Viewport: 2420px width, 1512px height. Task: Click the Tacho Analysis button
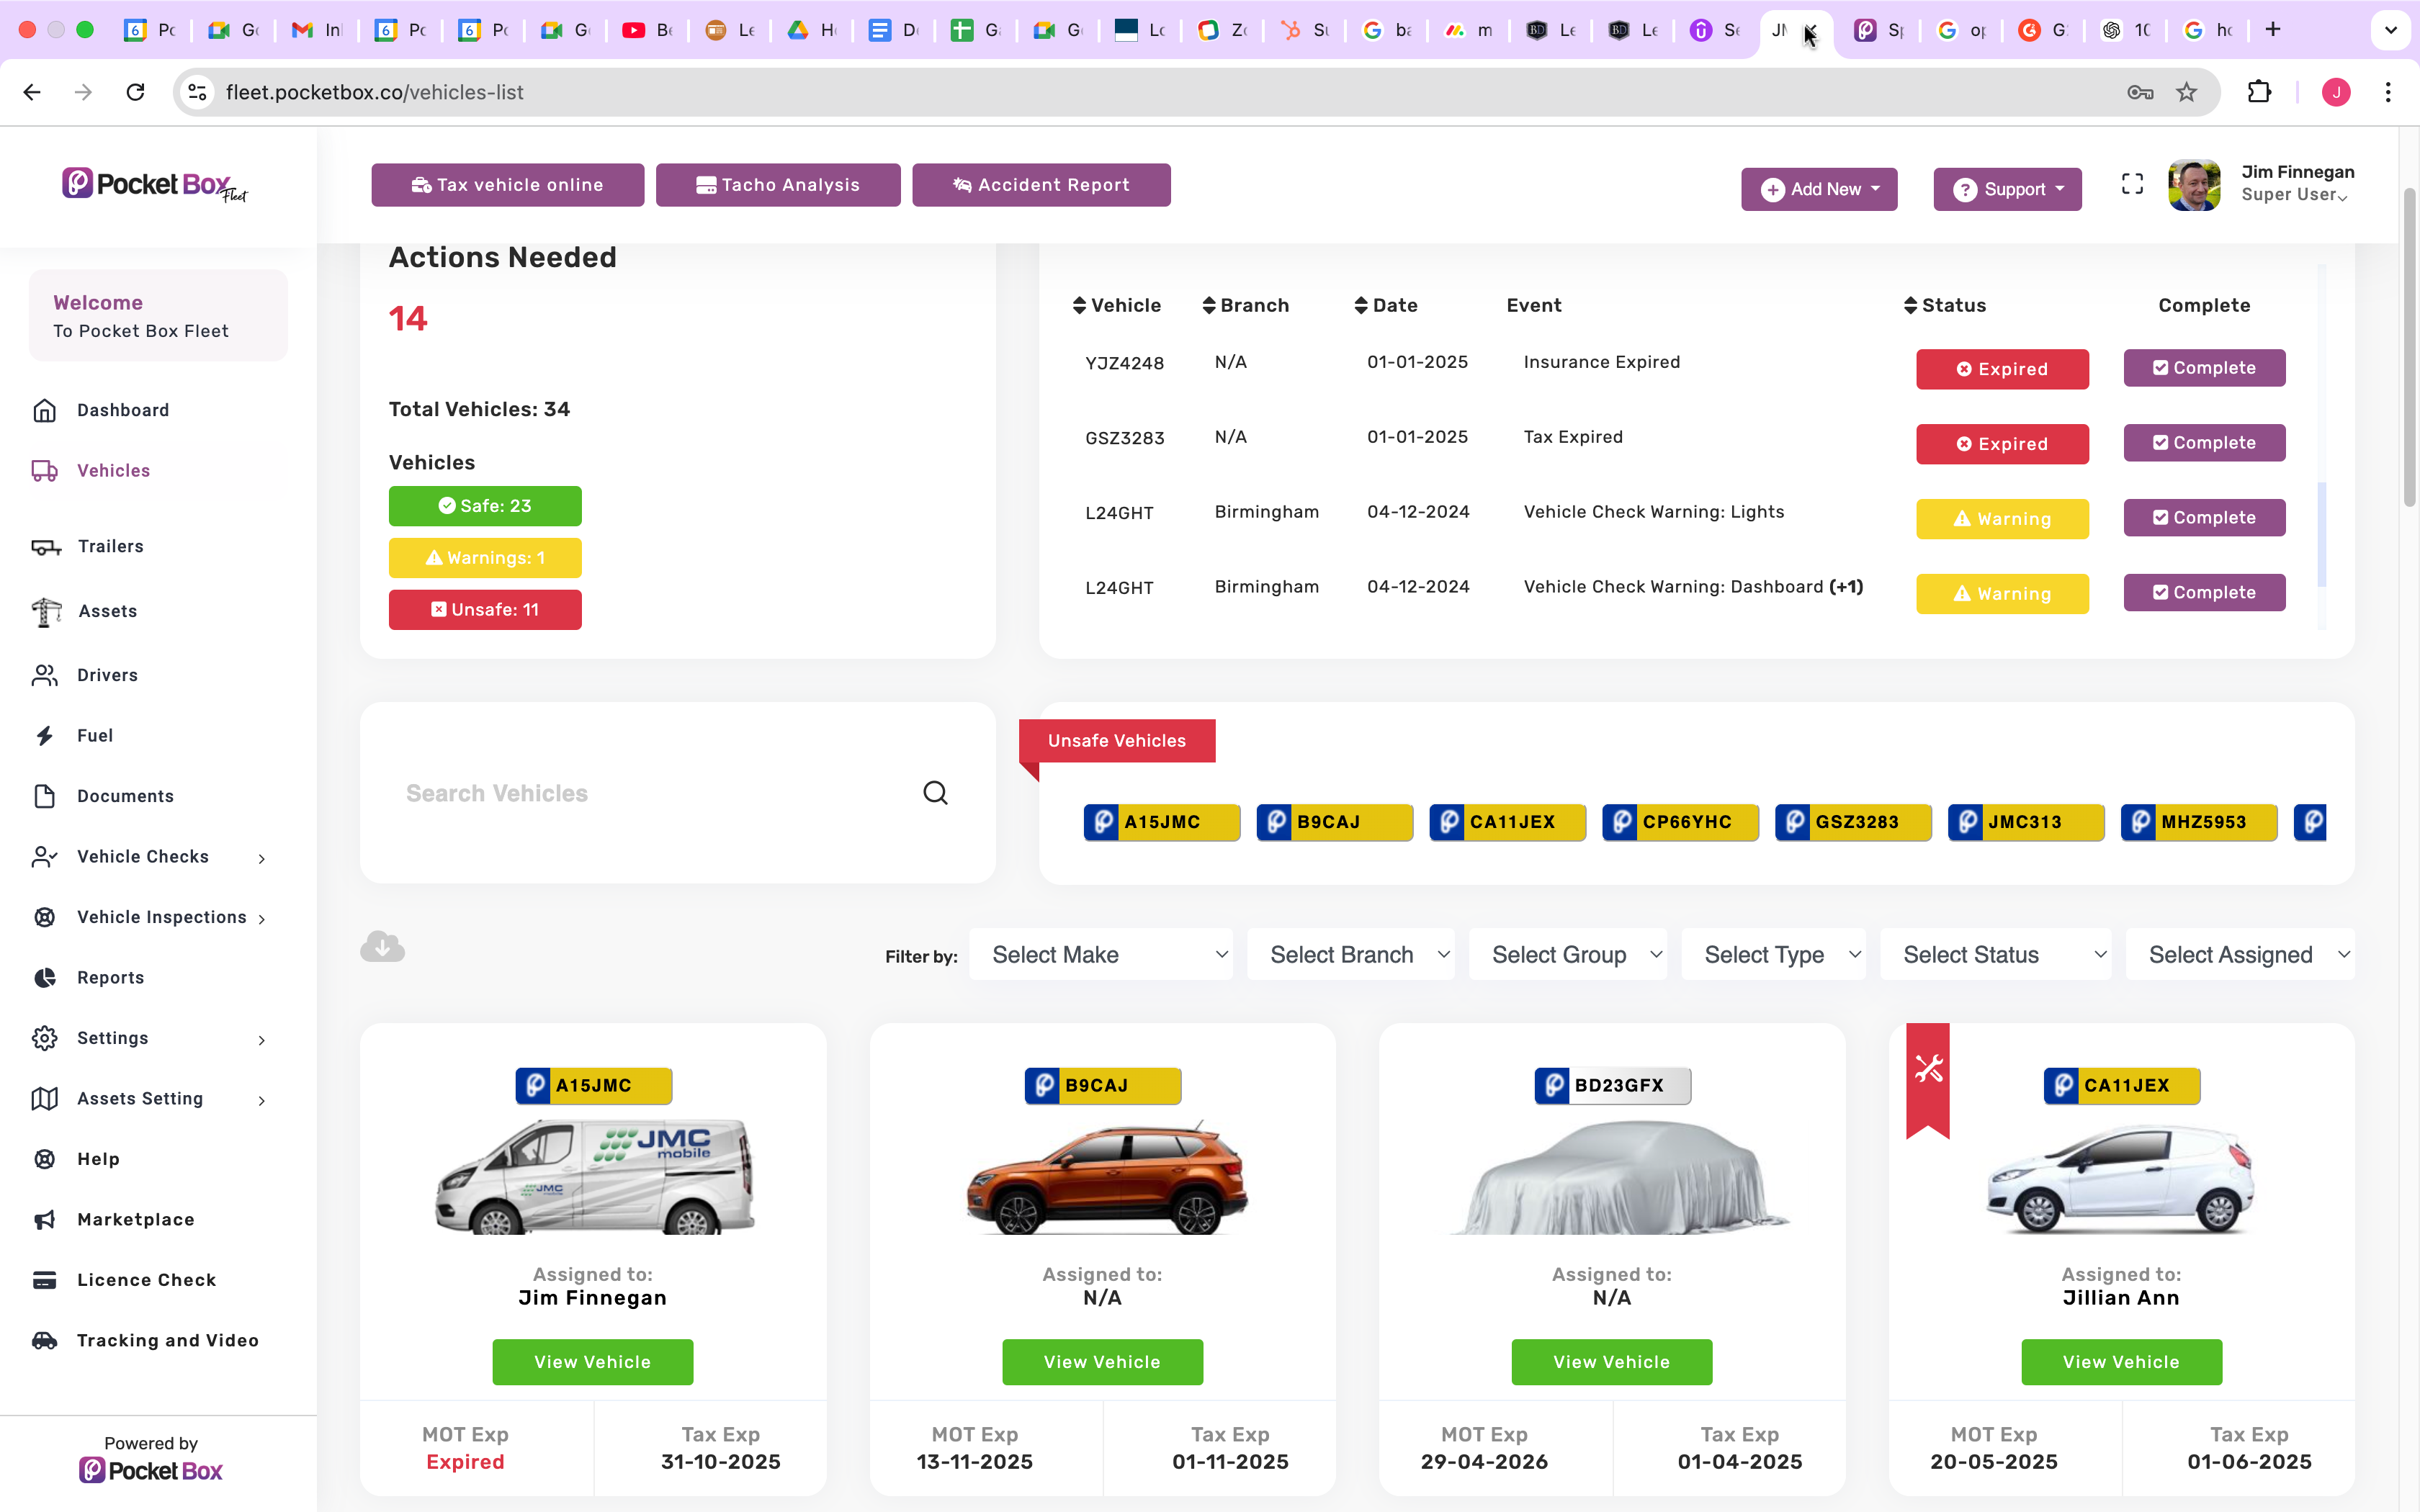[778, 185]
